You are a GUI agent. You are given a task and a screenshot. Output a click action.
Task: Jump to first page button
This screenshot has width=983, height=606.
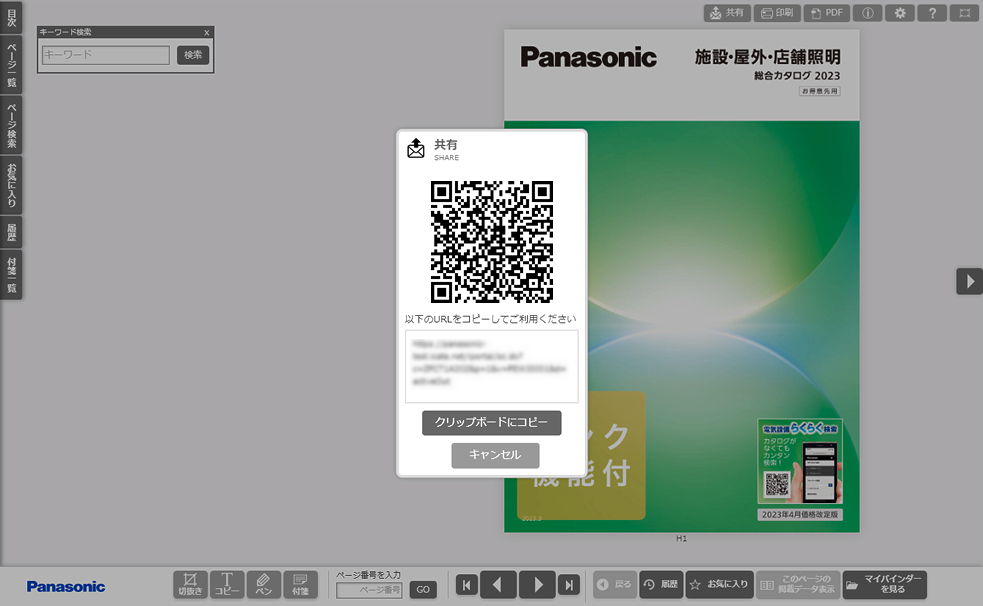pos(466,585)
